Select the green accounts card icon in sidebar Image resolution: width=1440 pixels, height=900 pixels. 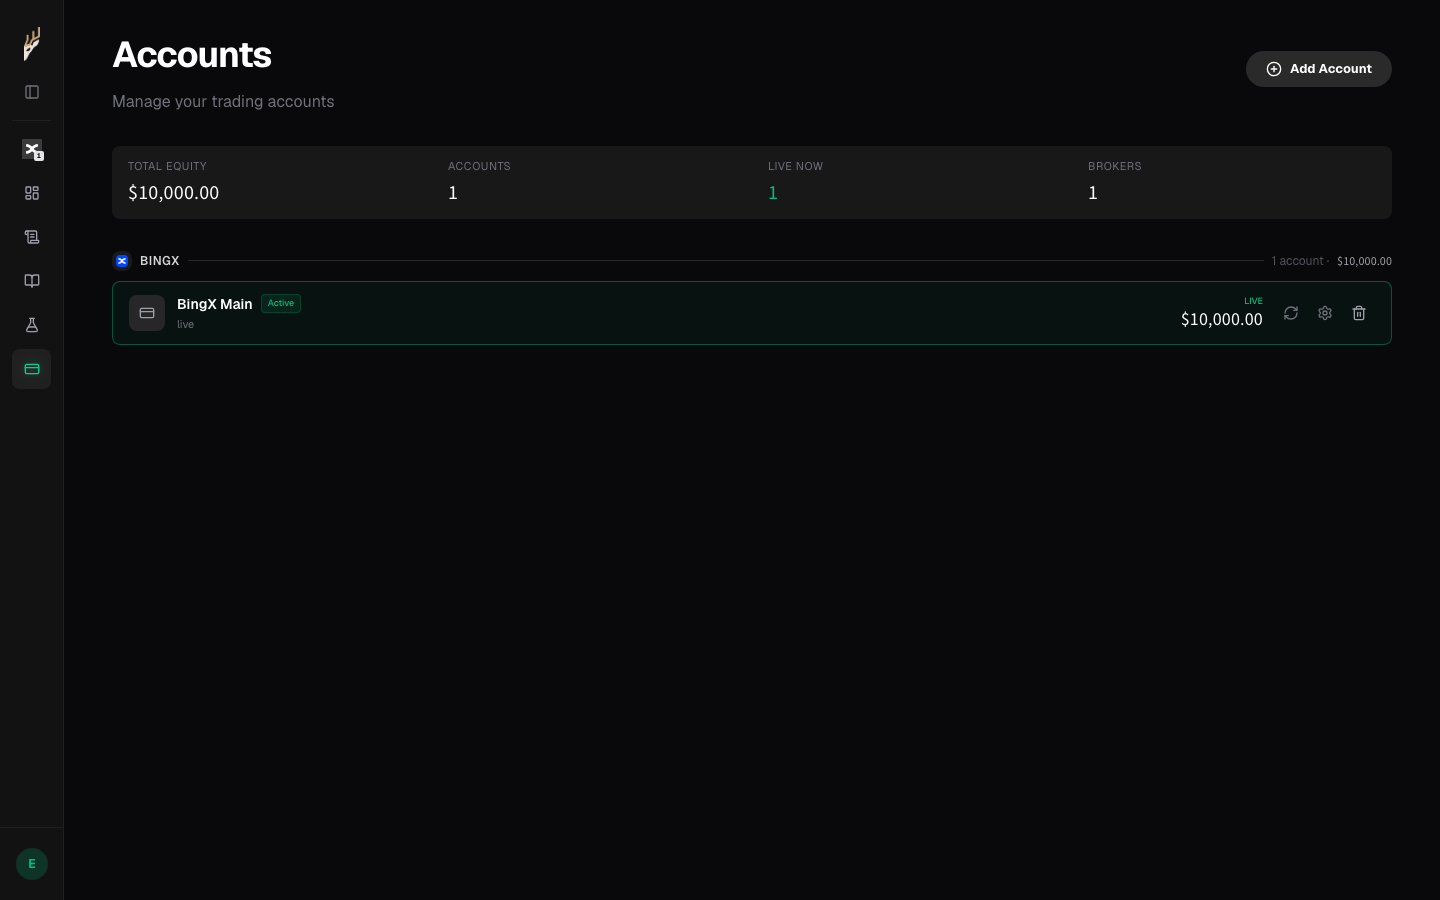pos(32,369)
